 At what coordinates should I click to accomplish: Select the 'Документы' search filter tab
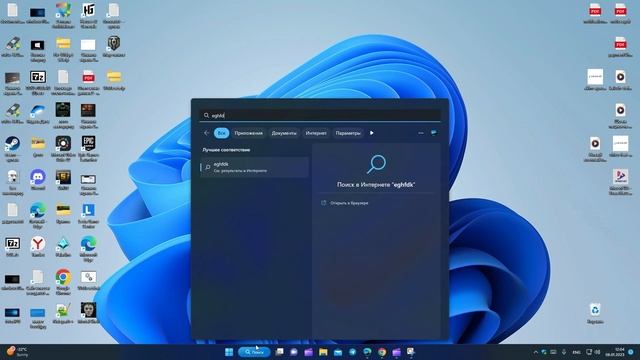coord(284,133)
